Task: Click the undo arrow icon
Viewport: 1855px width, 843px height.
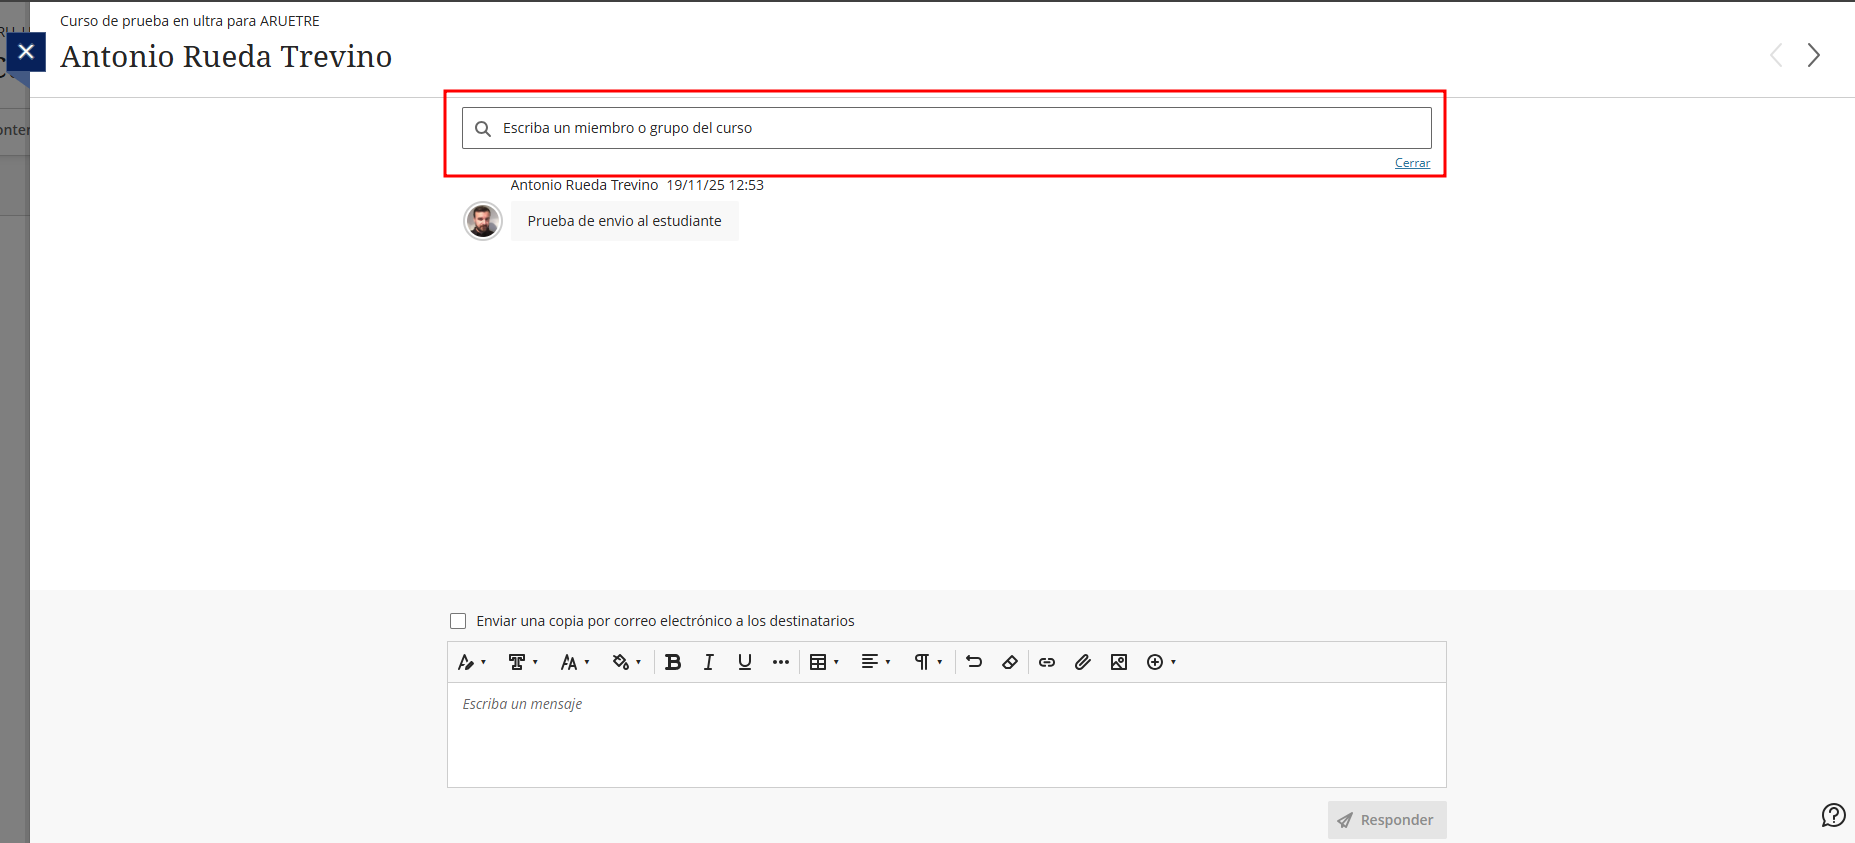Action: coord(974,662)
